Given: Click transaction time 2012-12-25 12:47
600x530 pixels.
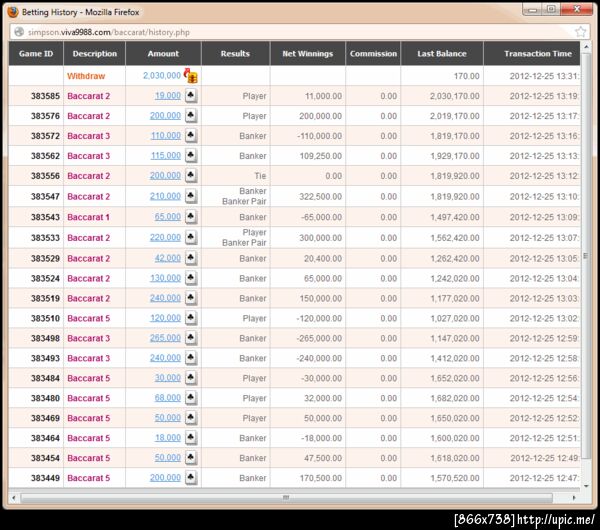Looking at the screenshot, I should click(545, 478).
